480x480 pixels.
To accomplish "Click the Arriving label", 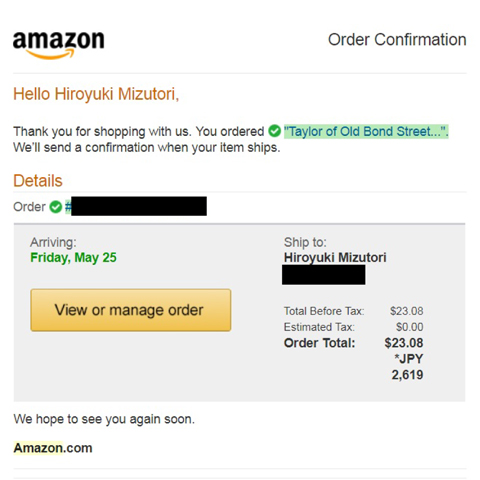I will tap(53, 242).
